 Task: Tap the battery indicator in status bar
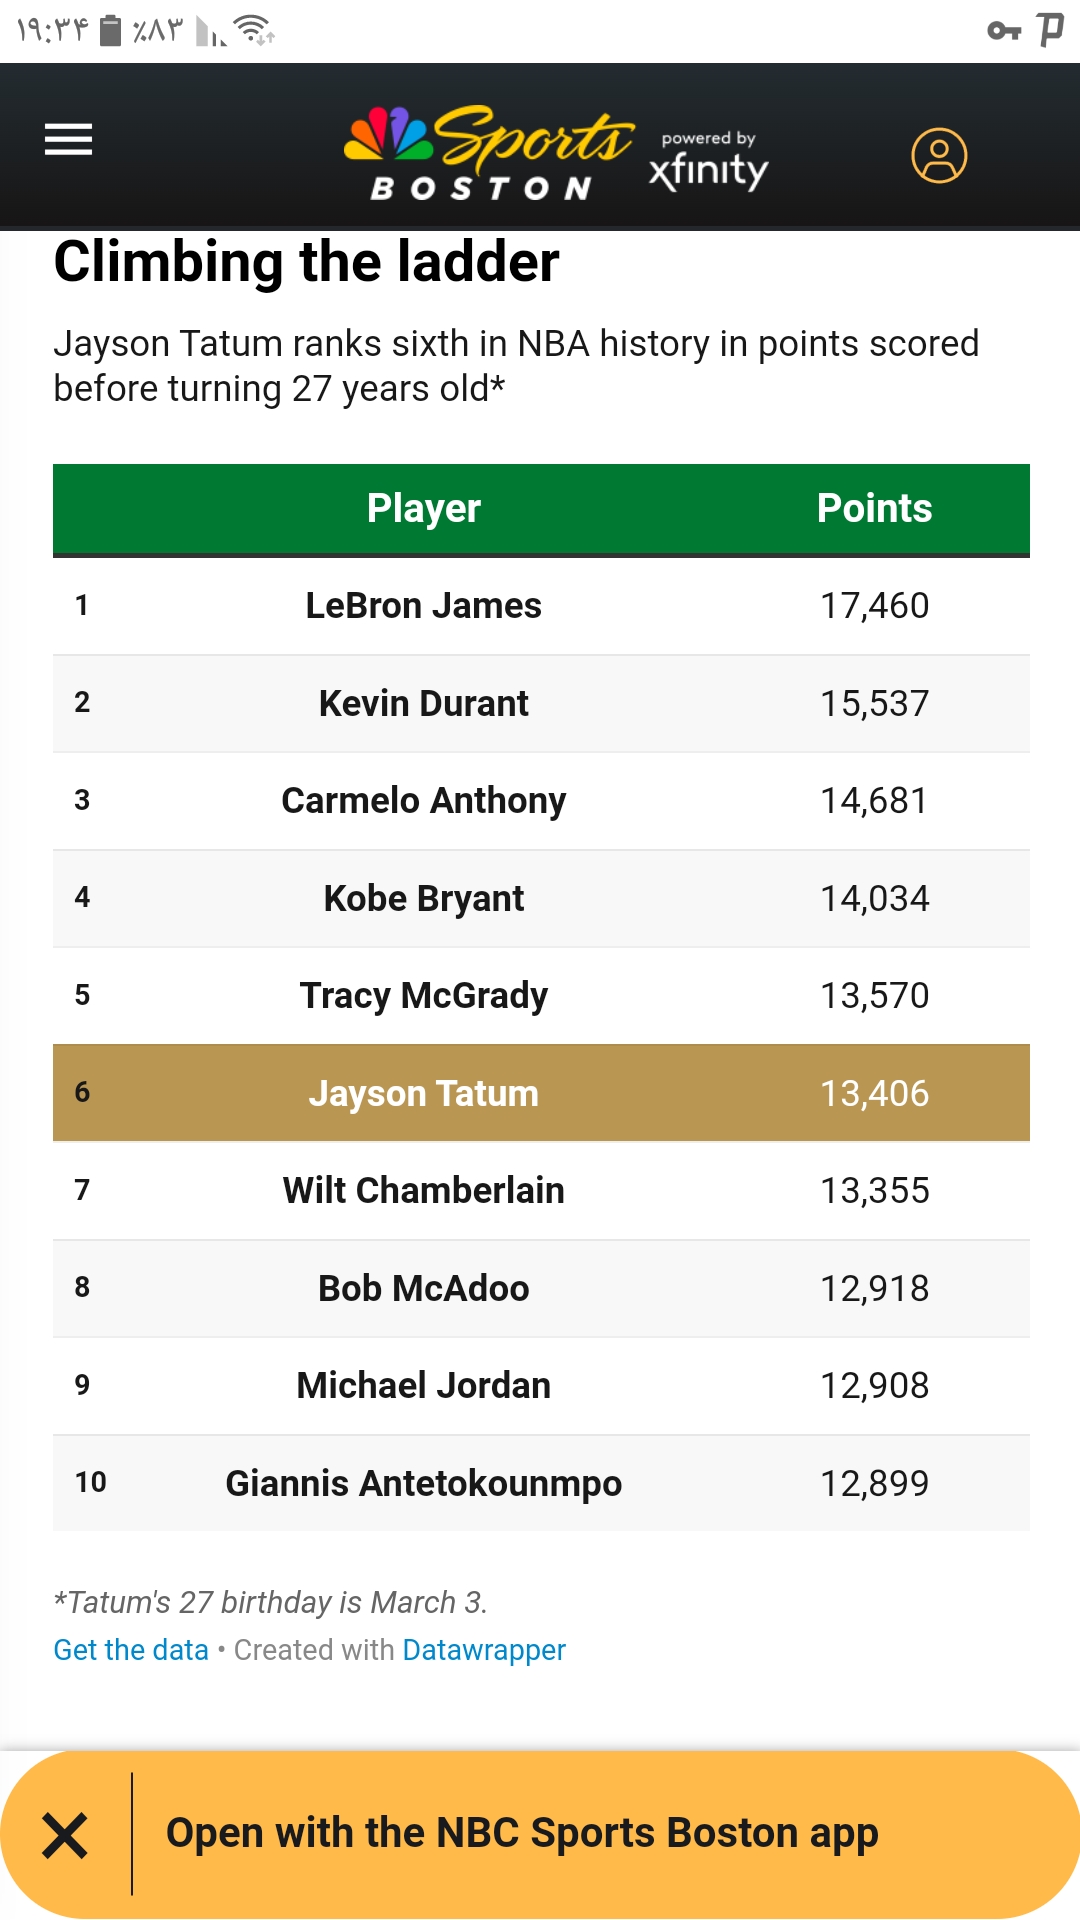tap(111, 31)
